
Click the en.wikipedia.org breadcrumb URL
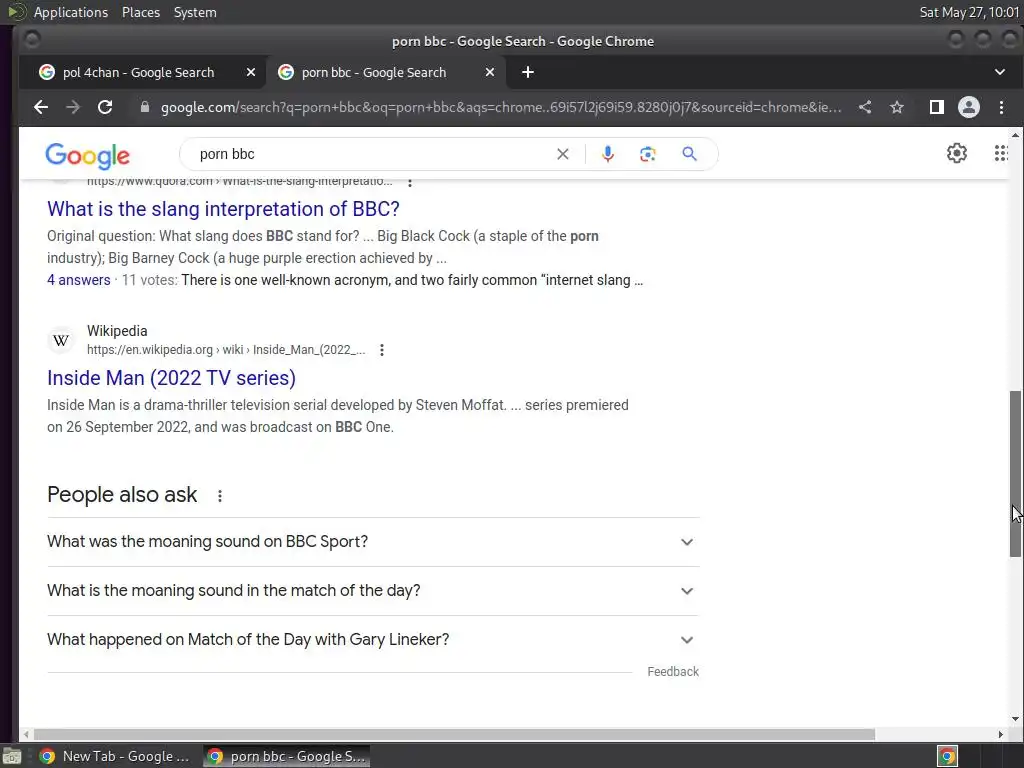(226, 350)
